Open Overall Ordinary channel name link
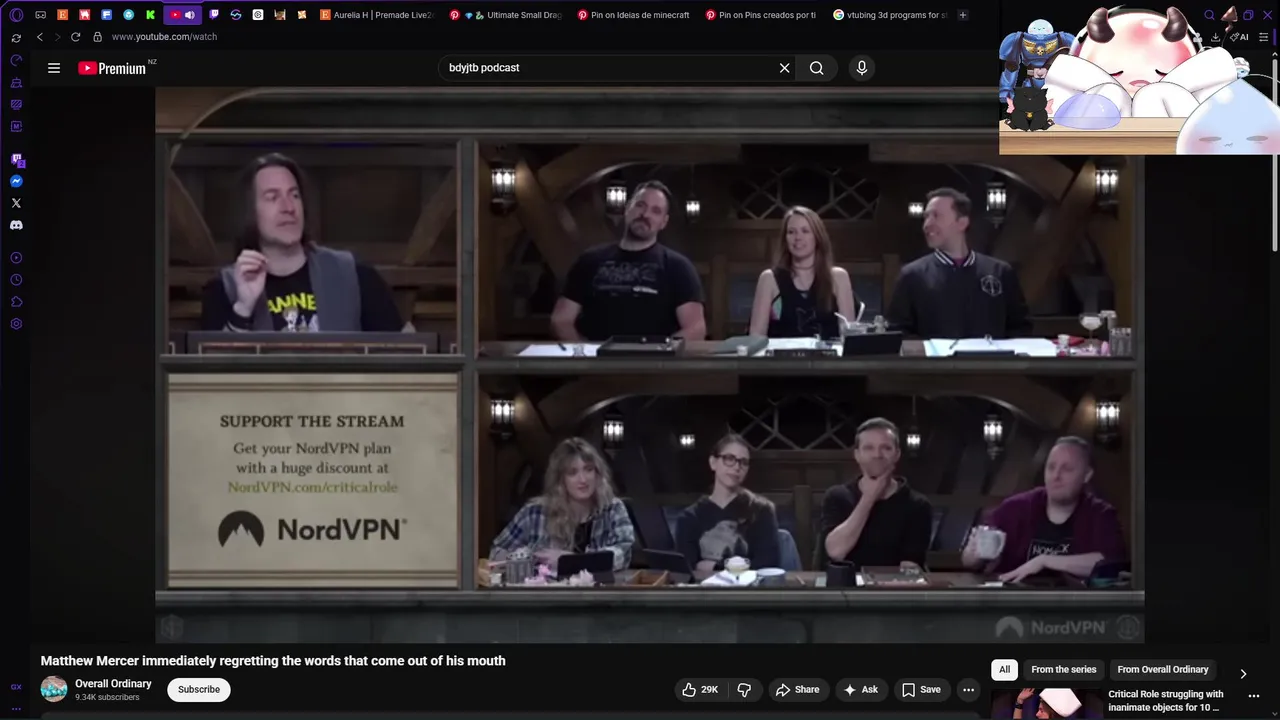Image resolution: width=1280 pixels, height=720 pixels. click(x=113, y=684)
